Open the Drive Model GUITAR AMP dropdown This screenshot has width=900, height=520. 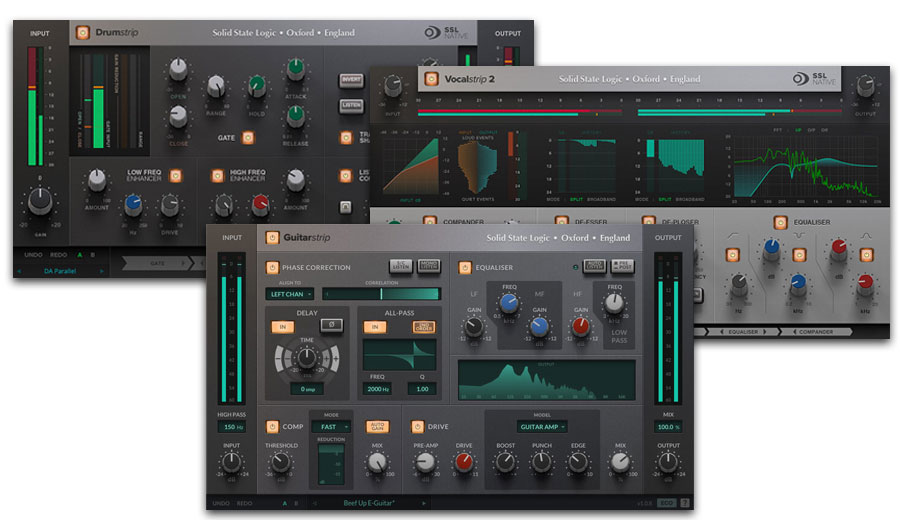click(542, 426)
